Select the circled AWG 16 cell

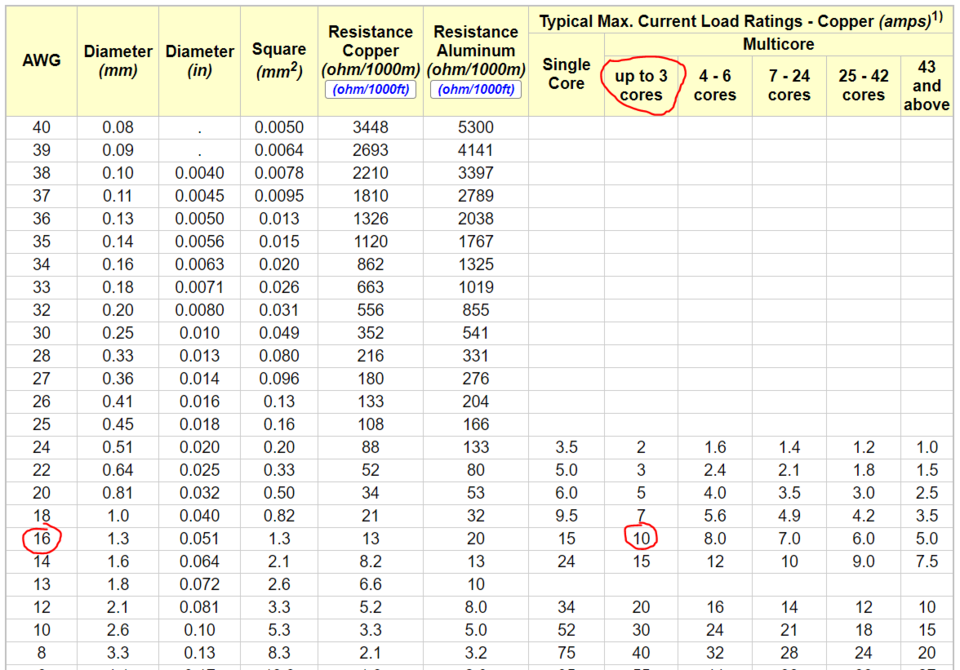[42, 539]
